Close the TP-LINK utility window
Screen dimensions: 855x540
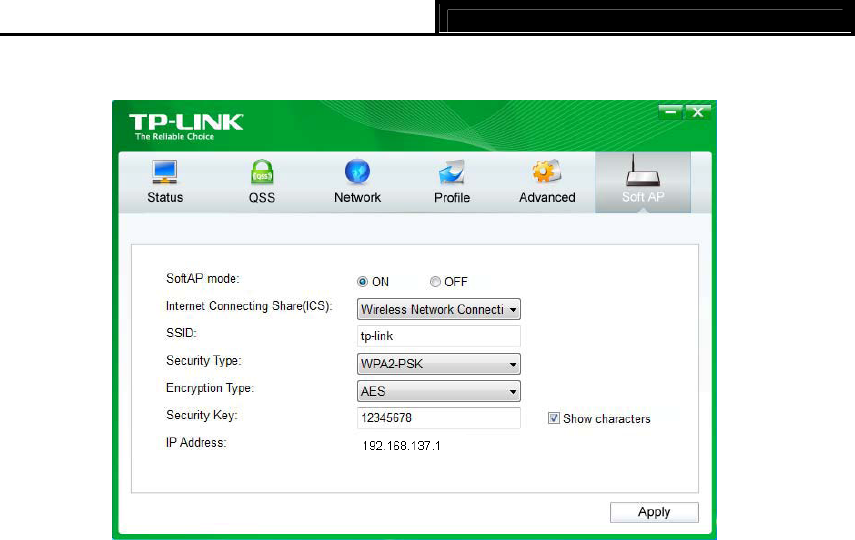(x=697, y=112)
